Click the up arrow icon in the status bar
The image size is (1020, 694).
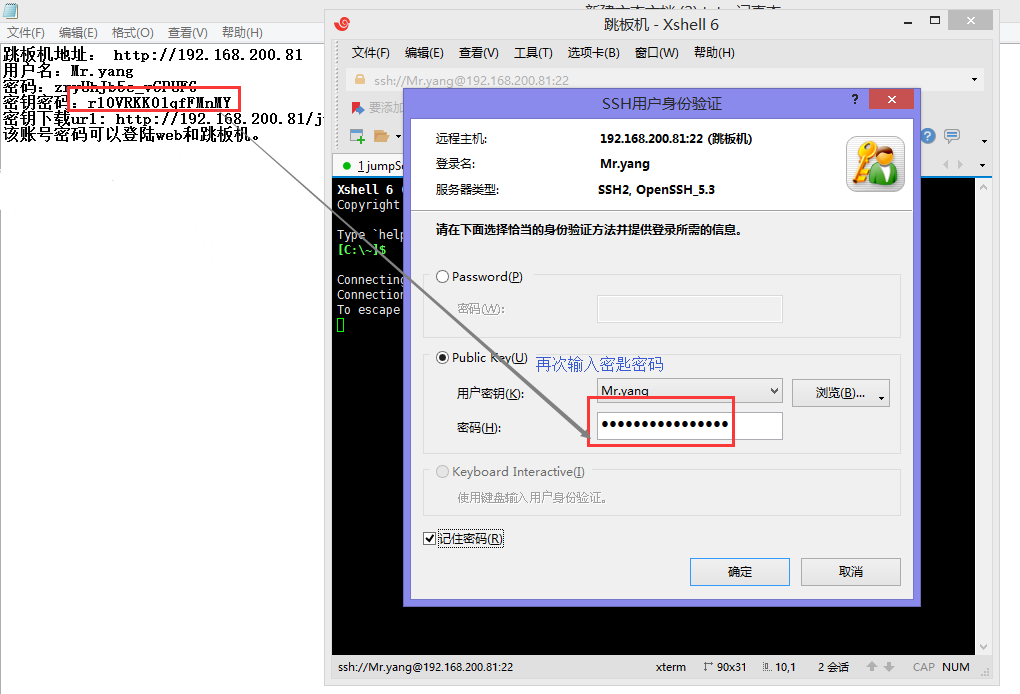[872, 667]
